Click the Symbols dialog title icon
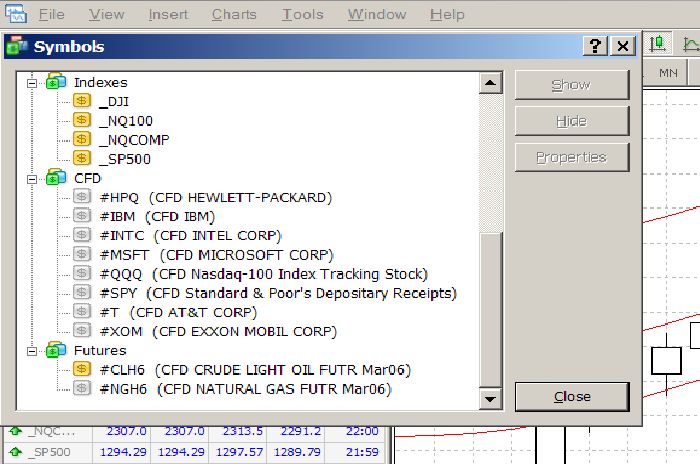The image size is (700, 464). click(x=17, y=46)
